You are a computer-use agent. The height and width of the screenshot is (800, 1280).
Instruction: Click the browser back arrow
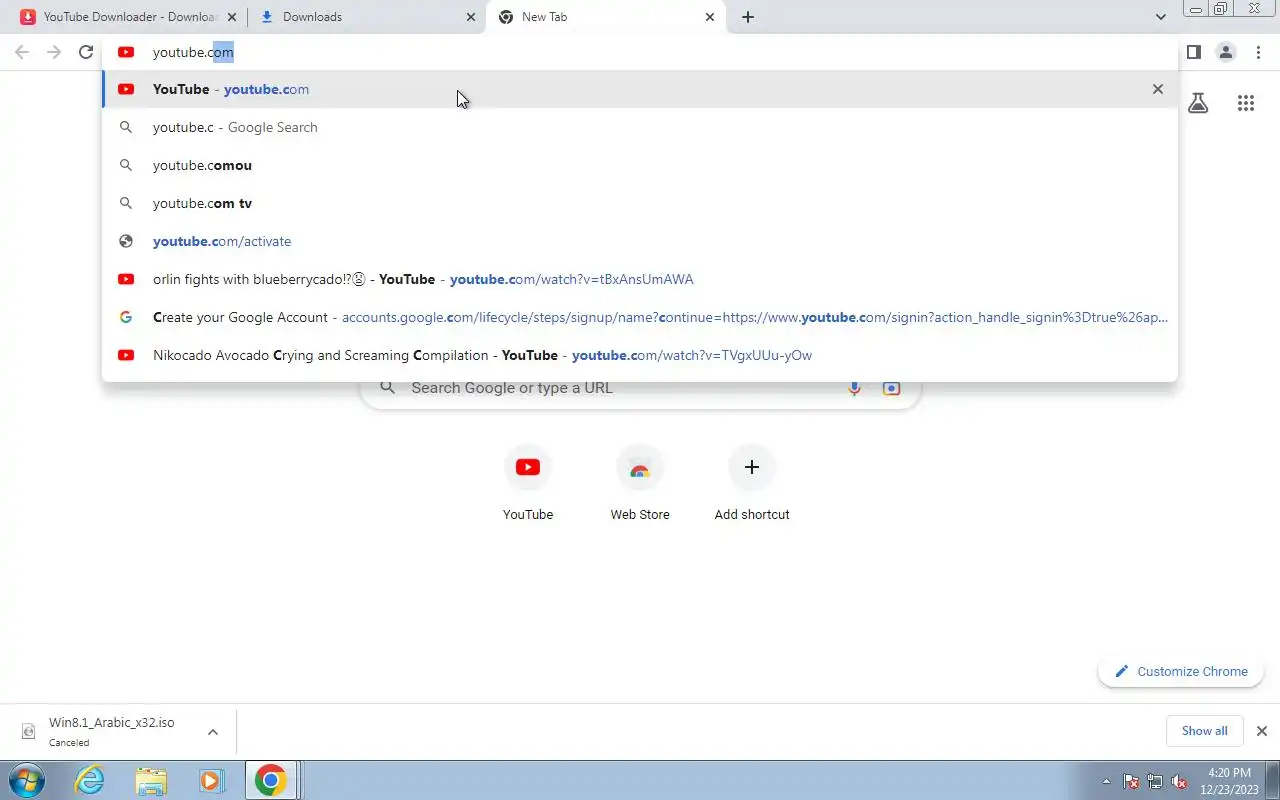22,52
